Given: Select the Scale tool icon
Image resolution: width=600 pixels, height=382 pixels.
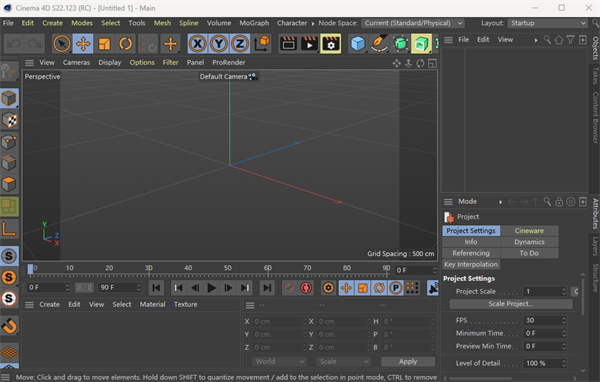Looking at the screenshot, I should click(x=104, y=44).
